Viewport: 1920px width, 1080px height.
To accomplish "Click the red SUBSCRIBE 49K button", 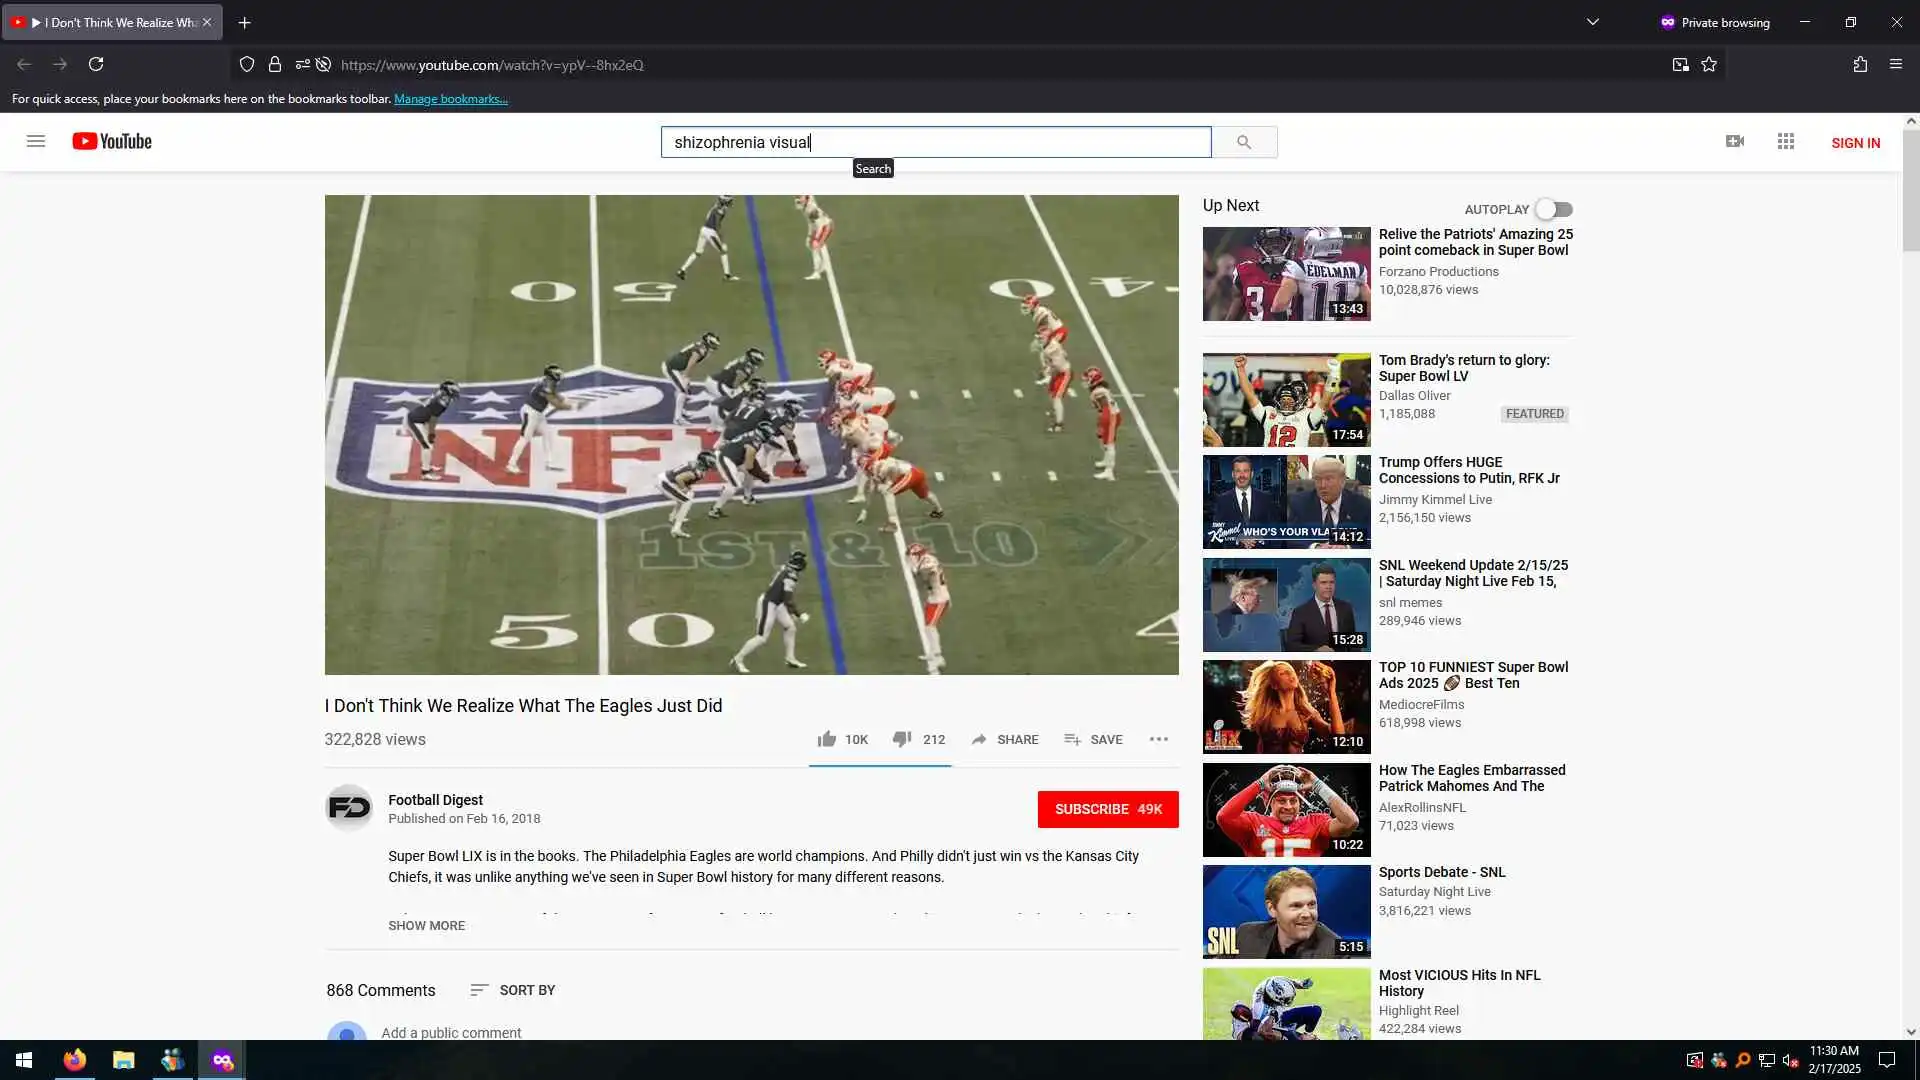I will tap(1107, 809).
